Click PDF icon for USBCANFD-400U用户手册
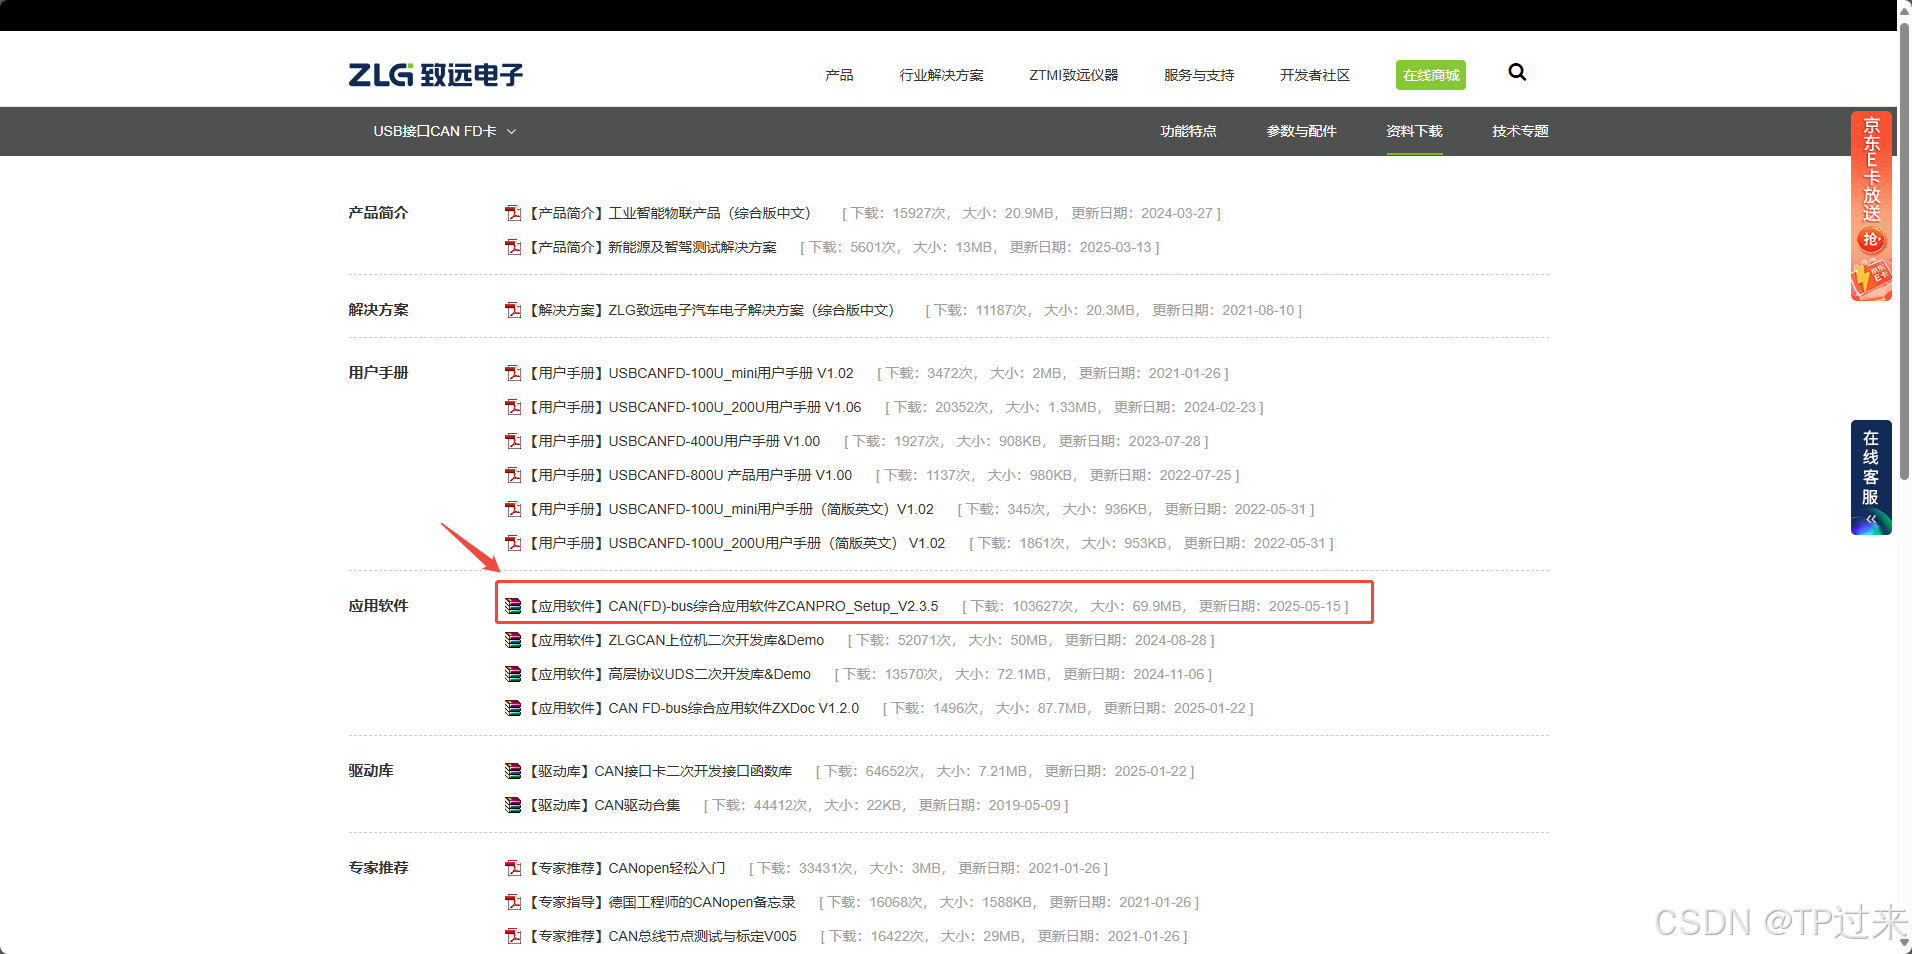 coord(513,441)
